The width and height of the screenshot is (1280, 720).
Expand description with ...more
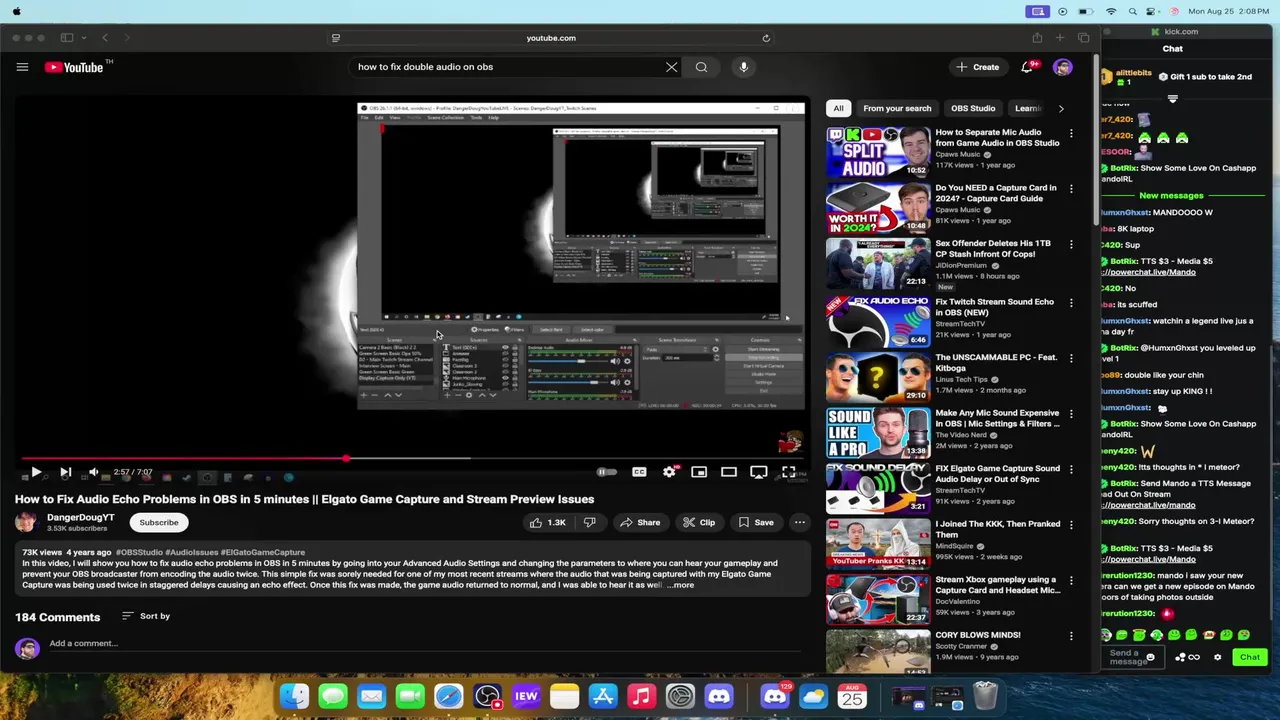tap(680, 585)
